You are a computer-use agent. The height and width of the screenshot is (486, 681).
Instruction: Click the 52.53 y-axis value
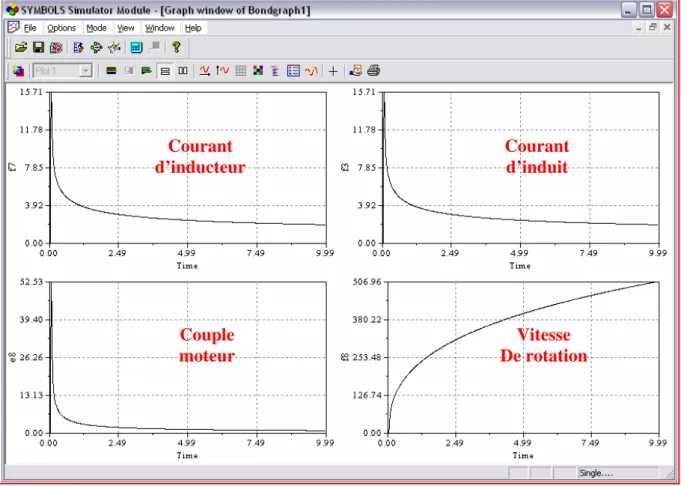point(32,282)
